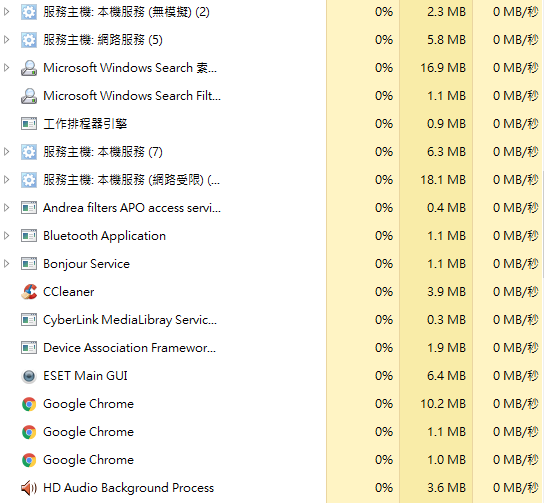Viewport: 544px width, 503px height.
Task: Click CPU 0% in Bonjour Service row
Action: (x=384, y=264)
